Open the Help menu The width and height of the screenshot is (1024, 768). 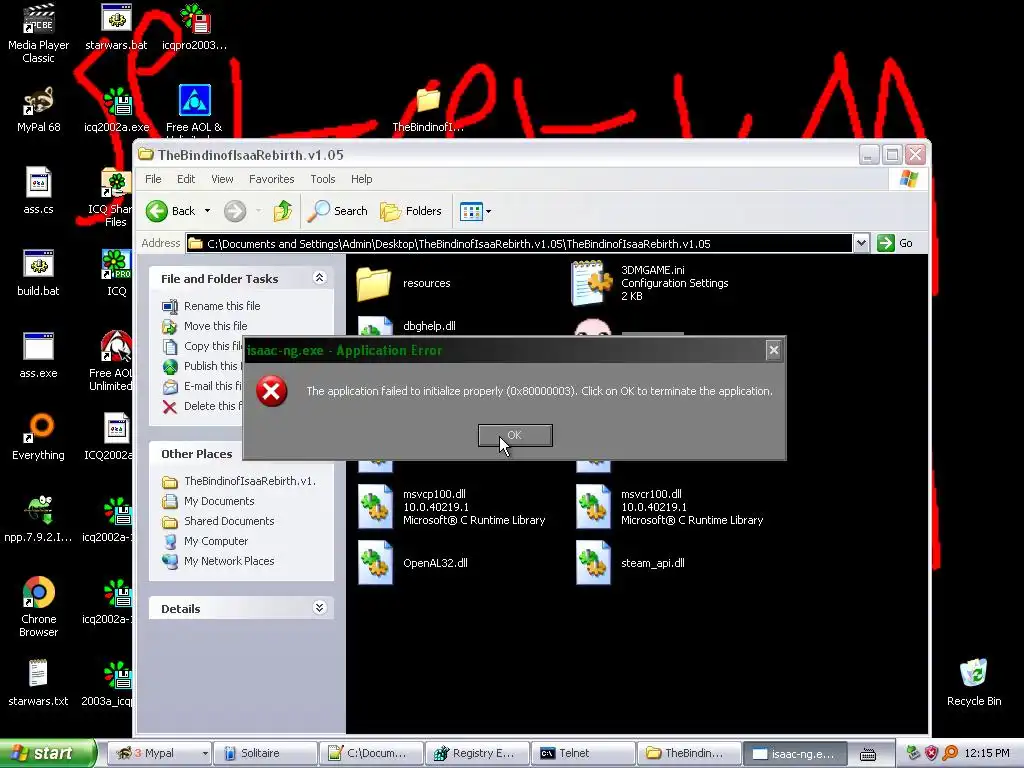pyautogui.click(x=361, y=179)
